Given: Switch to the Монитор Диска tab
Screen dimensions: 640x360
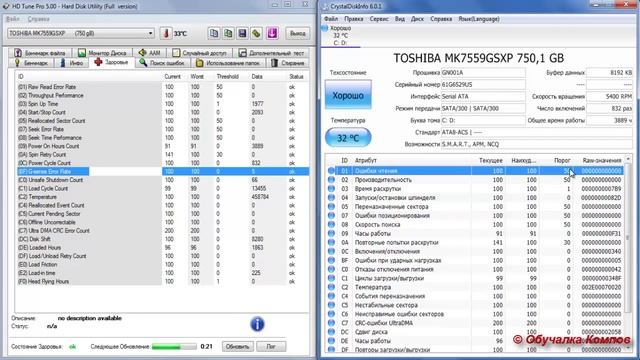Looking at the screenshot, I should pos(102,53).
